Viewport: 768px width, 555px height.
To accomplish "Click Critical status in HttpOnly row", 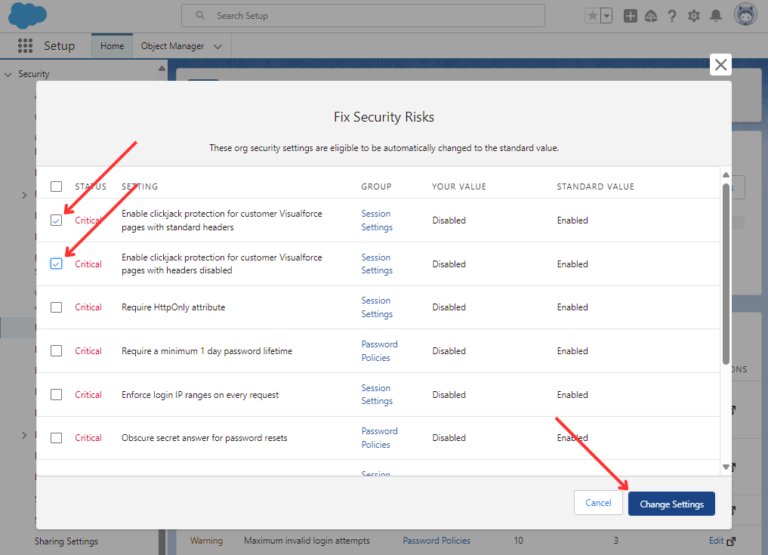I will [88, 307].
